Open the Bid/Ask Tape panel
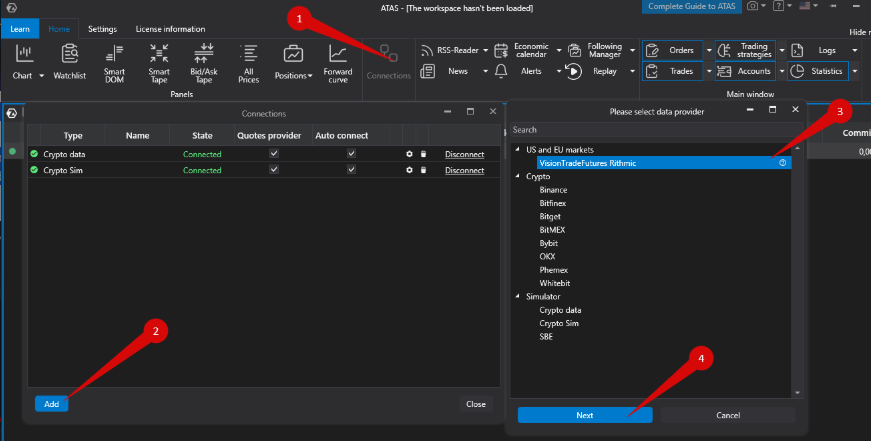The image size is (871, 441). [x=204, y=64]
